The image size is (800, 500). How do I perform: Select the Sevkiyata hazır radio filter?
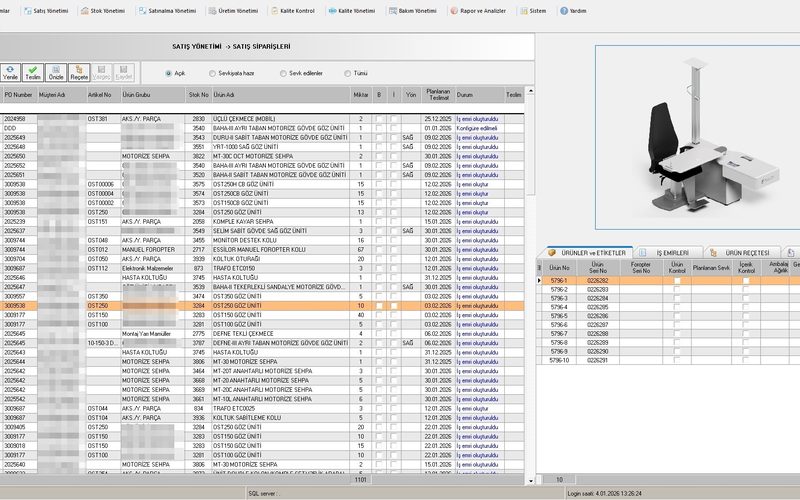(x=212, y=73)
